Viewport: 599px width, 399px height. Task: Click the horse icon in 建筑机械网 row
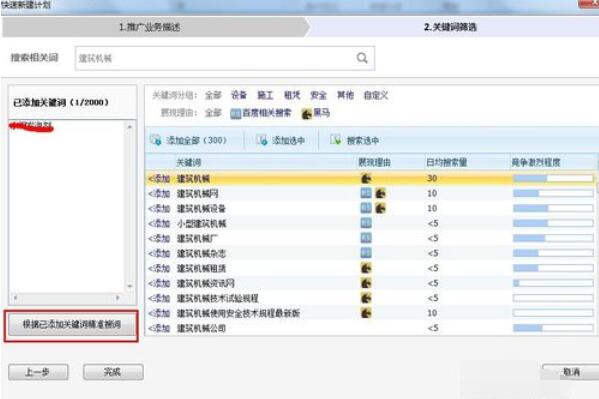pos(380,193)
